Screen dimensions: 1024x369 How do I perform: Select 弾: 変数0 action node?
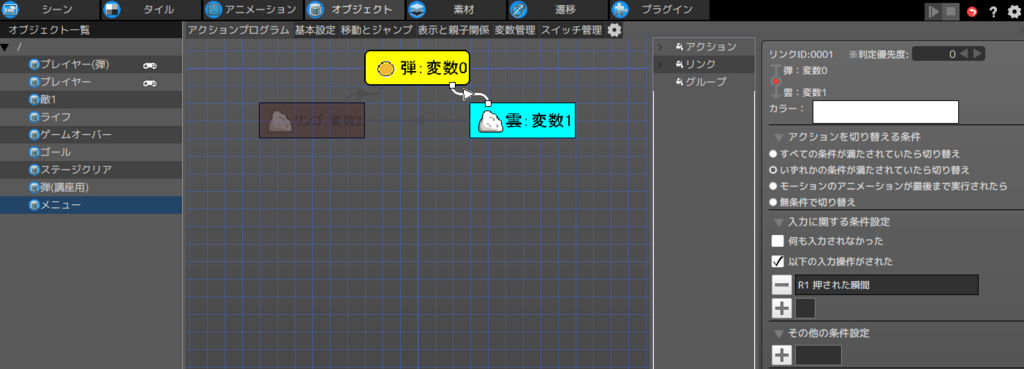click(417, 68)
